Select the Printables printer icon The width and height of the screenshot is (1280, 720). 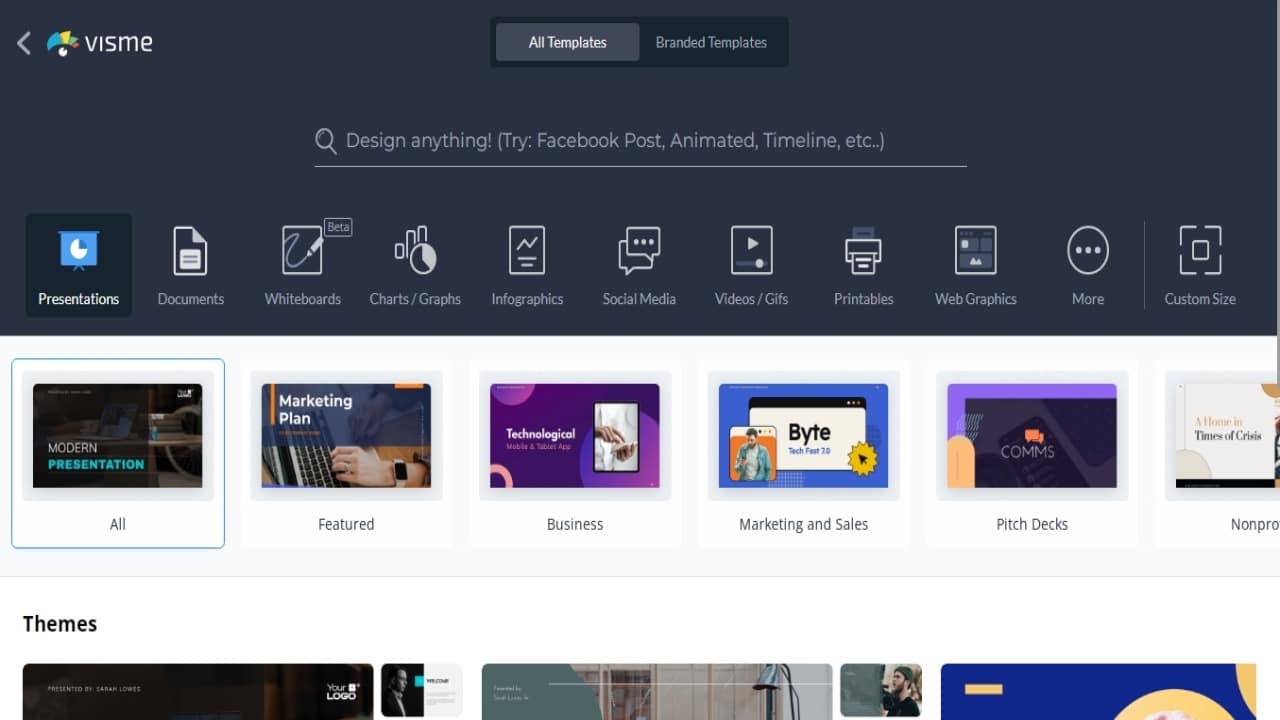click(863, 250)
